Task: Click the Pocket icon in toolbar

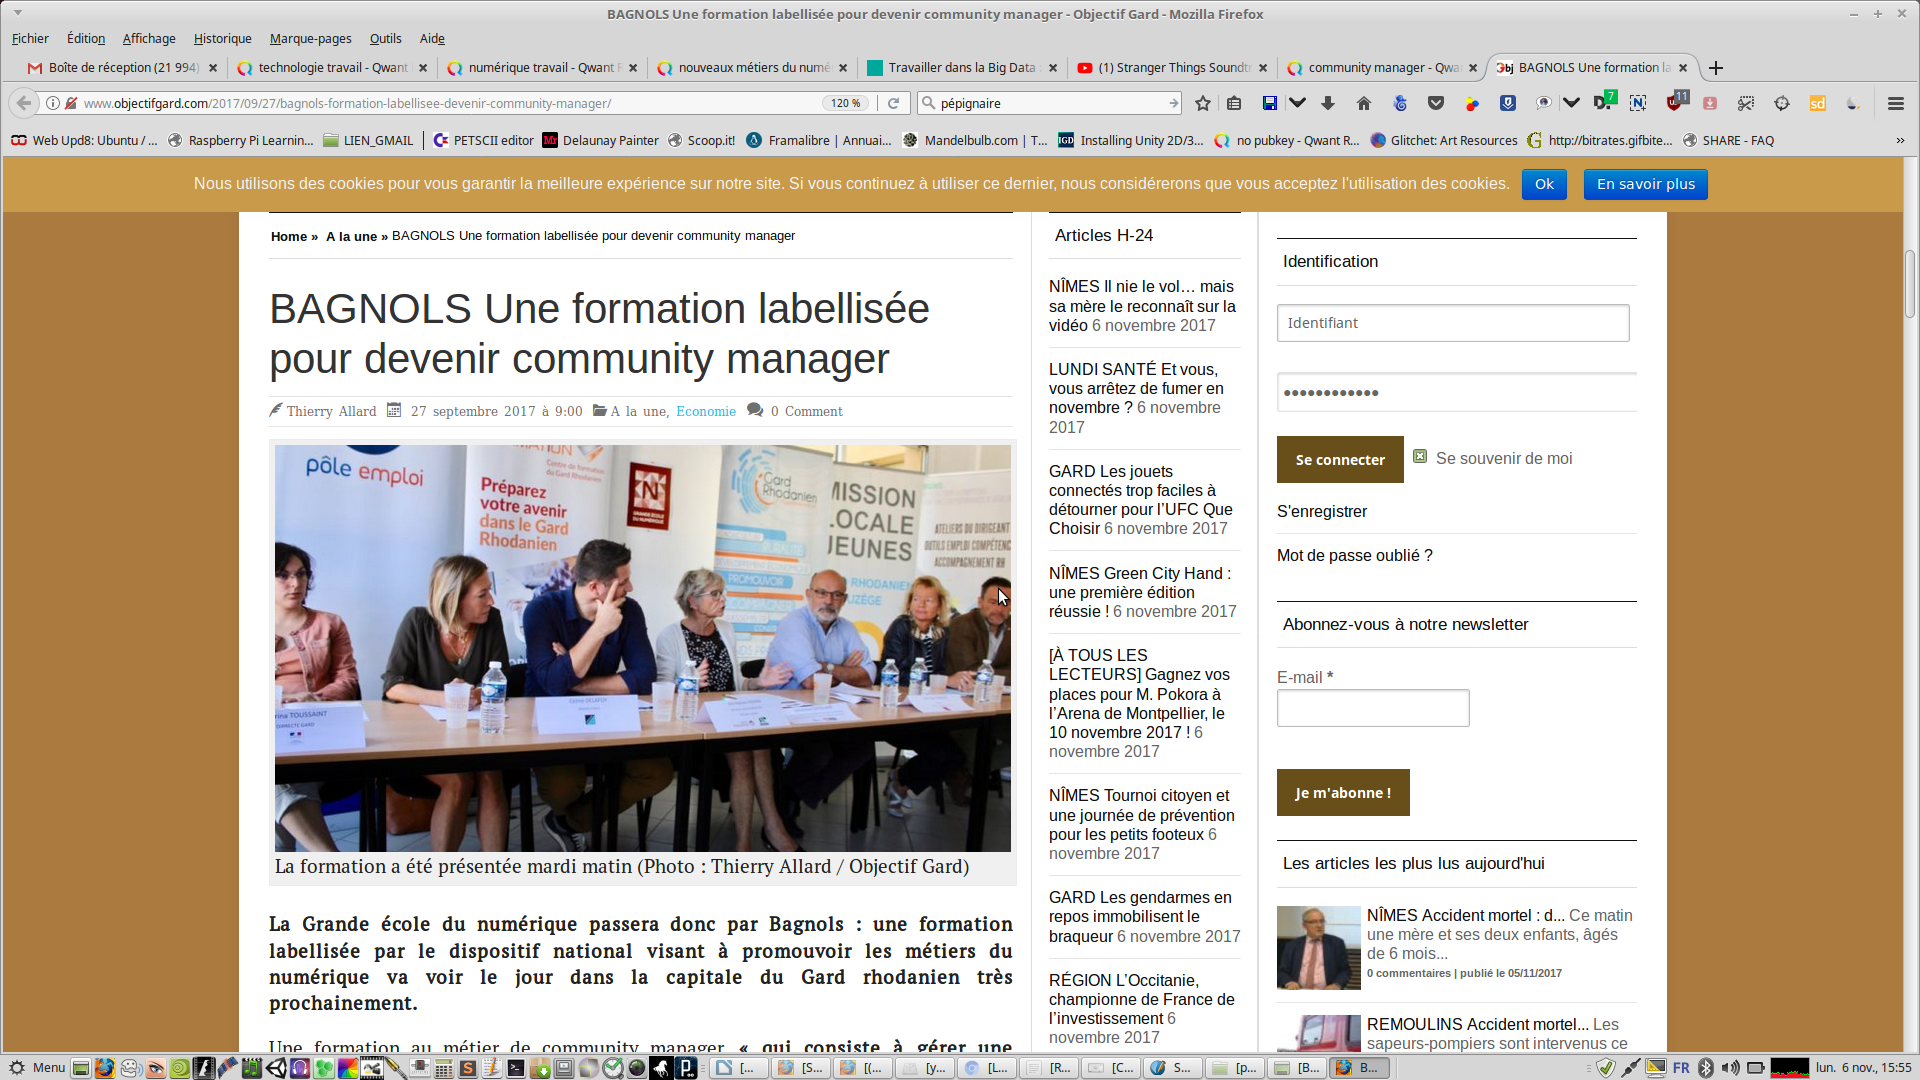Action: 1436,103
